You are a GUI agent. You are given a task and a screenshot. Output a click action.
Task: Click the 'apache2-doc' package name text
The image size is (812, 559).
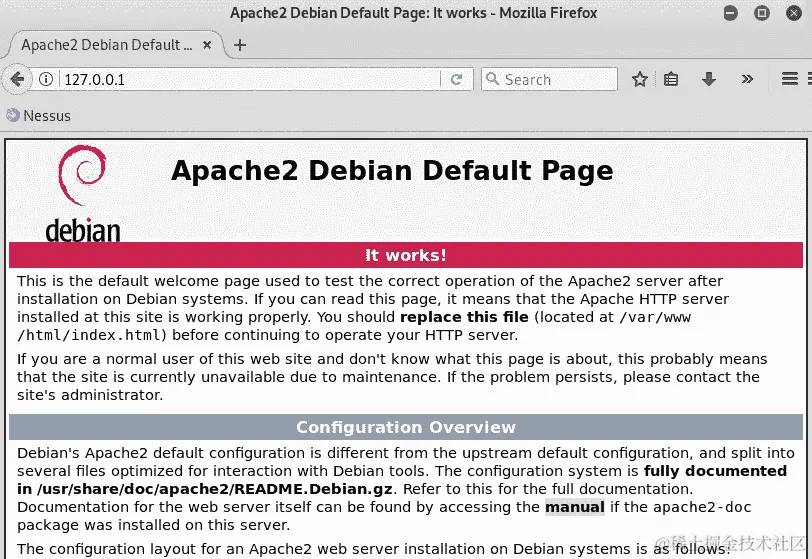702,507
